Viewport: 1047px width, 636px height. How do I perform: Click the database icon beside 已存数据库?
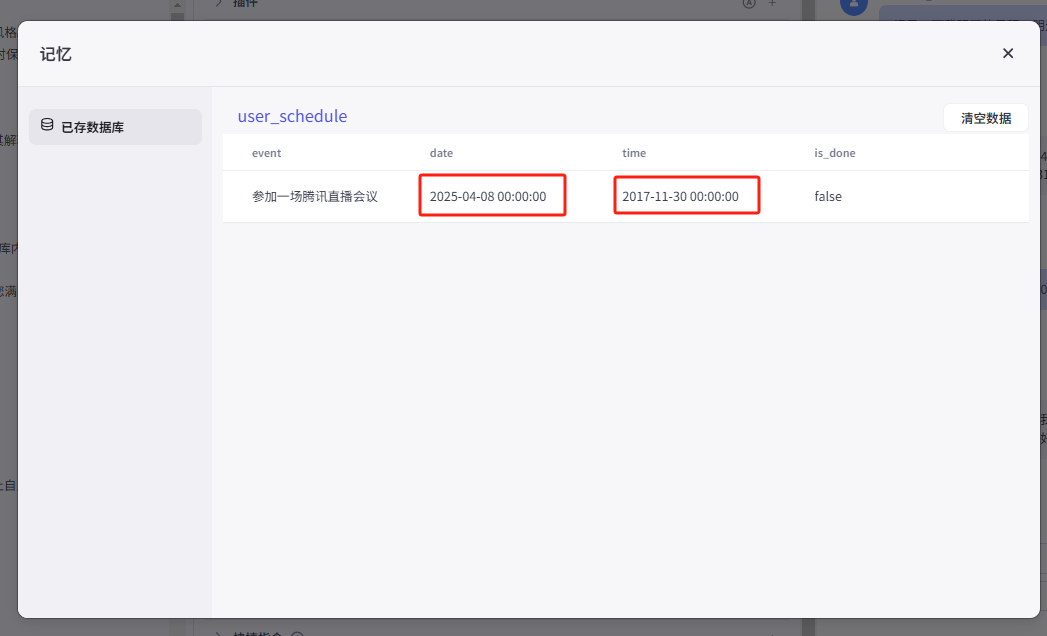click(47, 126)
